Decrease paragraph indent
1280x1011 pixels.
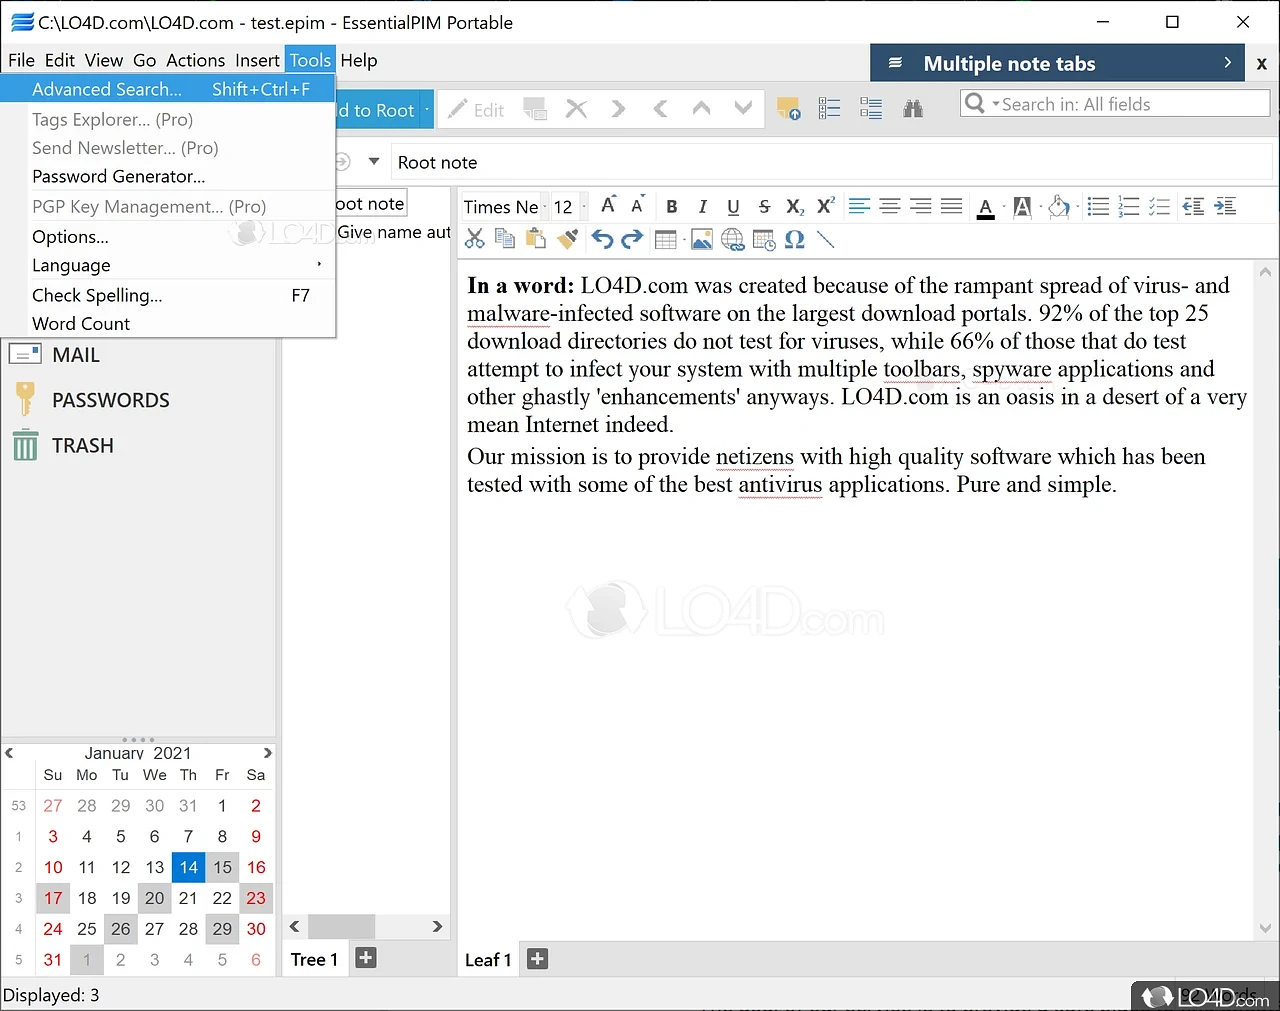coord(1193,207)
